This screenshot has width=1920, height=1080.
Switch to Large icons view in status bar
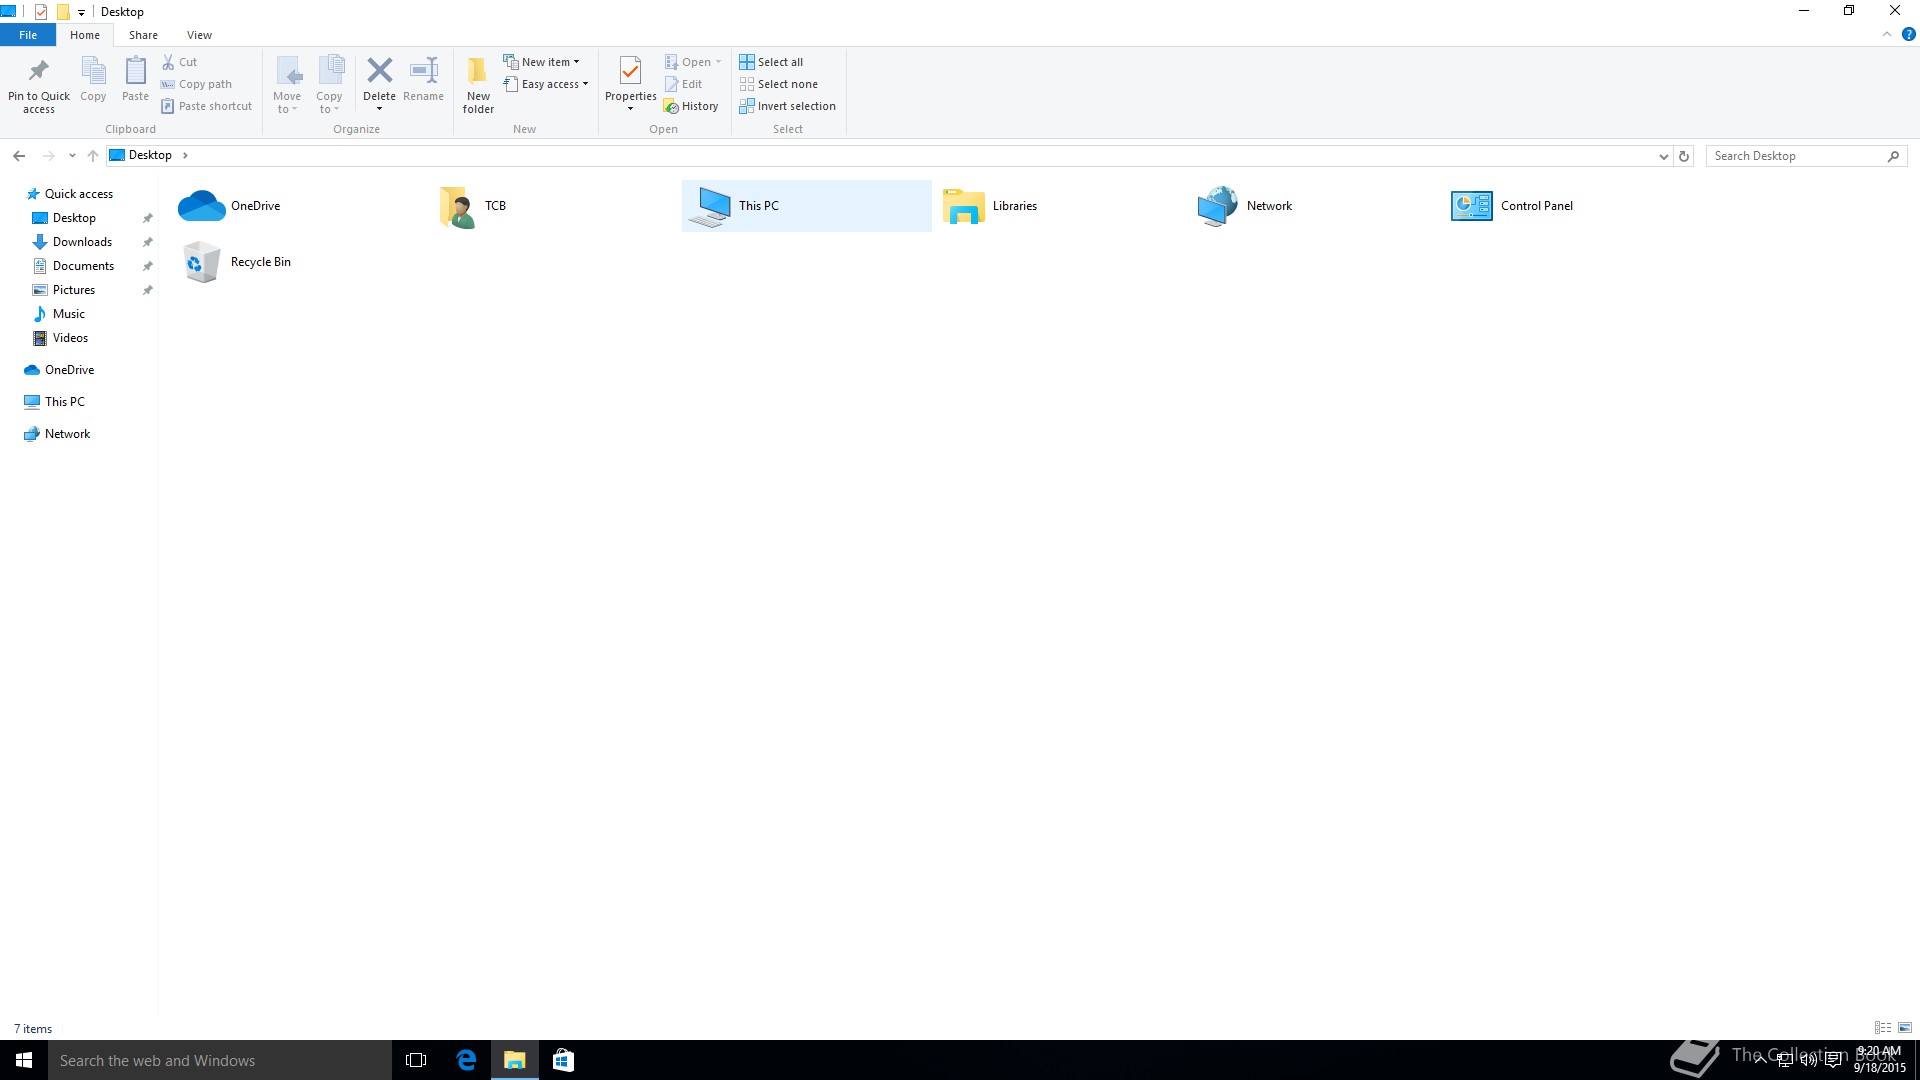(x=1905, y=1028)
